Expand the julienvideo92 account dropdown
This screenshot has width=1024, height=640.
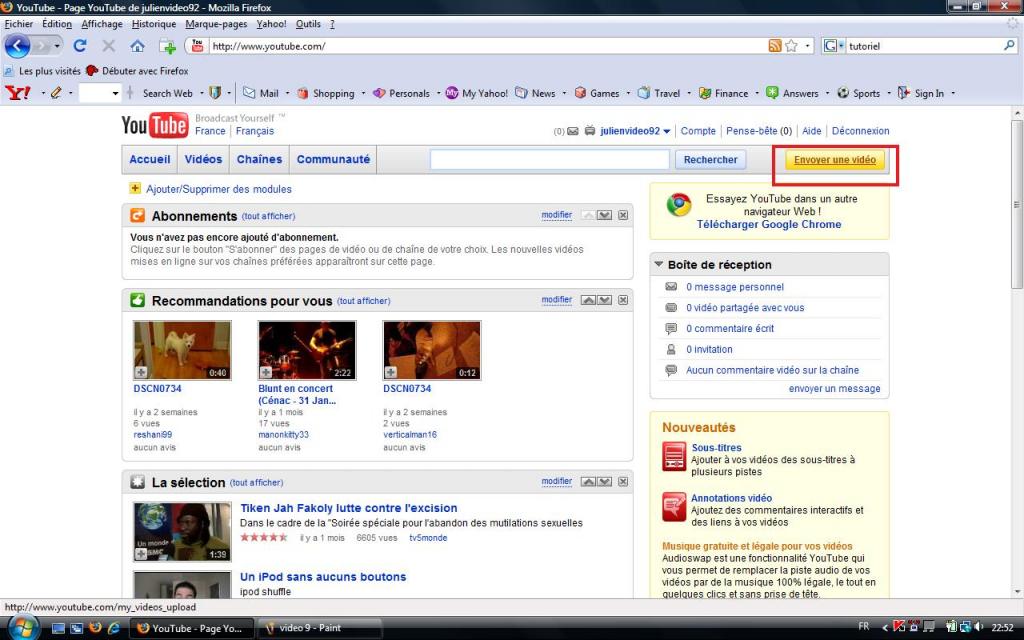click(x=667, y=131)
